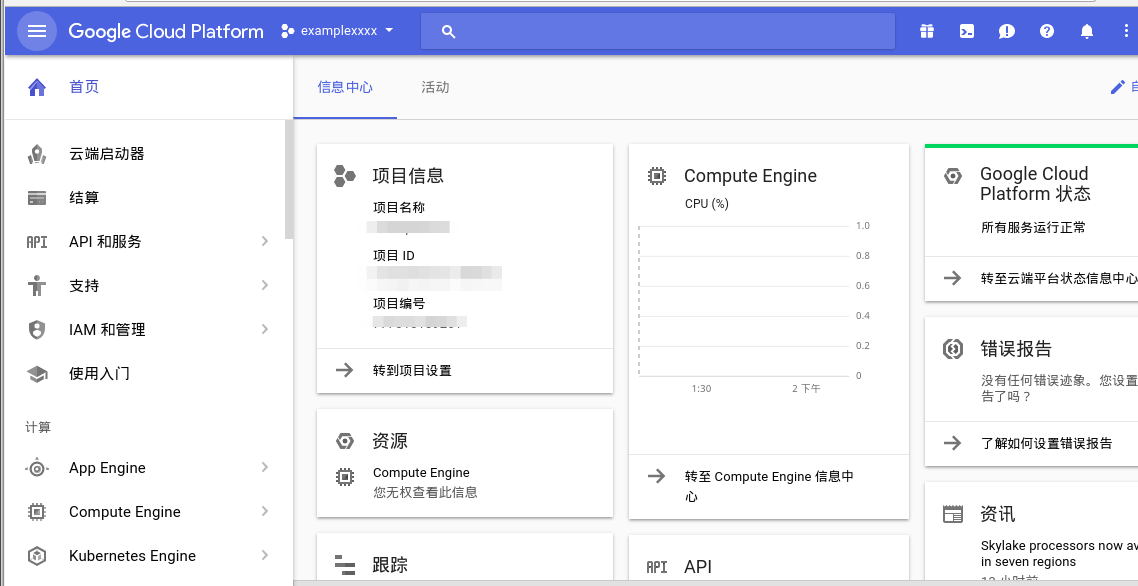Open 云端启动器 from sidebar
This screenshot has width=1138, height=586.
(x=107, y=154)
